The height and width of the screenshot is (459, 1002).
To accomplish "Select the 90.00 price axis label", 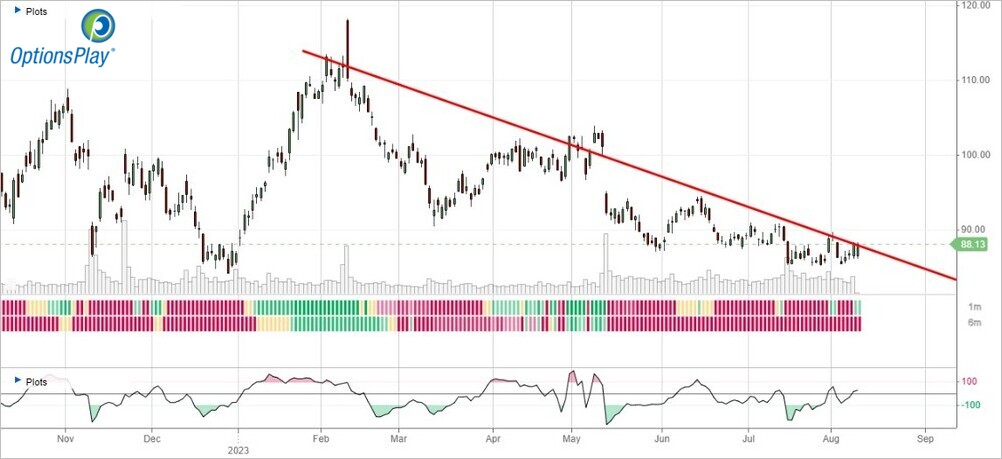I will (972, 230).
